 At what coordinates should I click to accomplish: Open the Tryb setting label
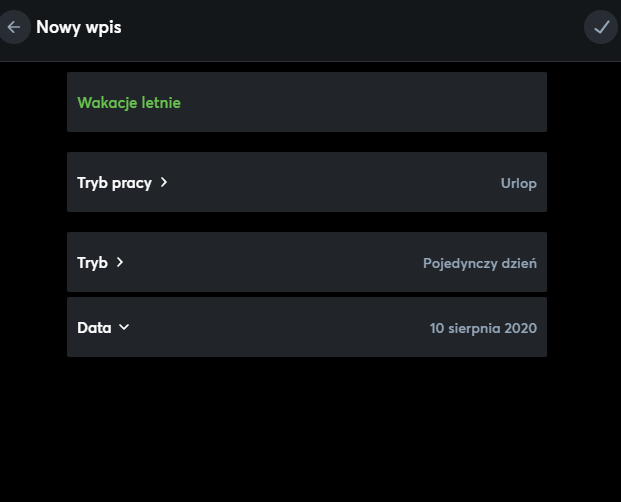tap(92, 263)
